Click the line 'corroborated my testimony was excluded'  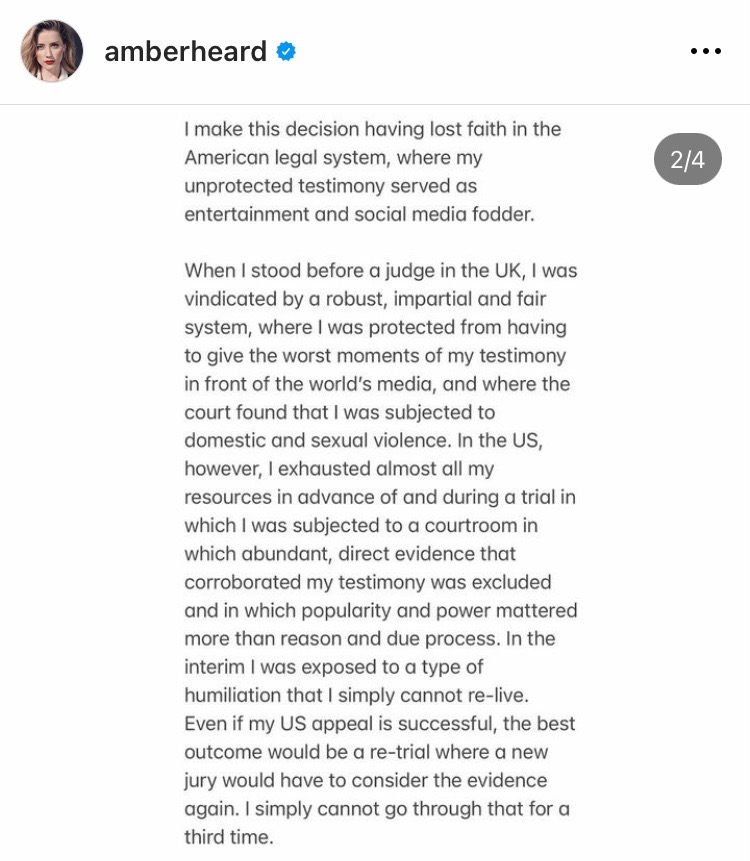coord(367,582)
